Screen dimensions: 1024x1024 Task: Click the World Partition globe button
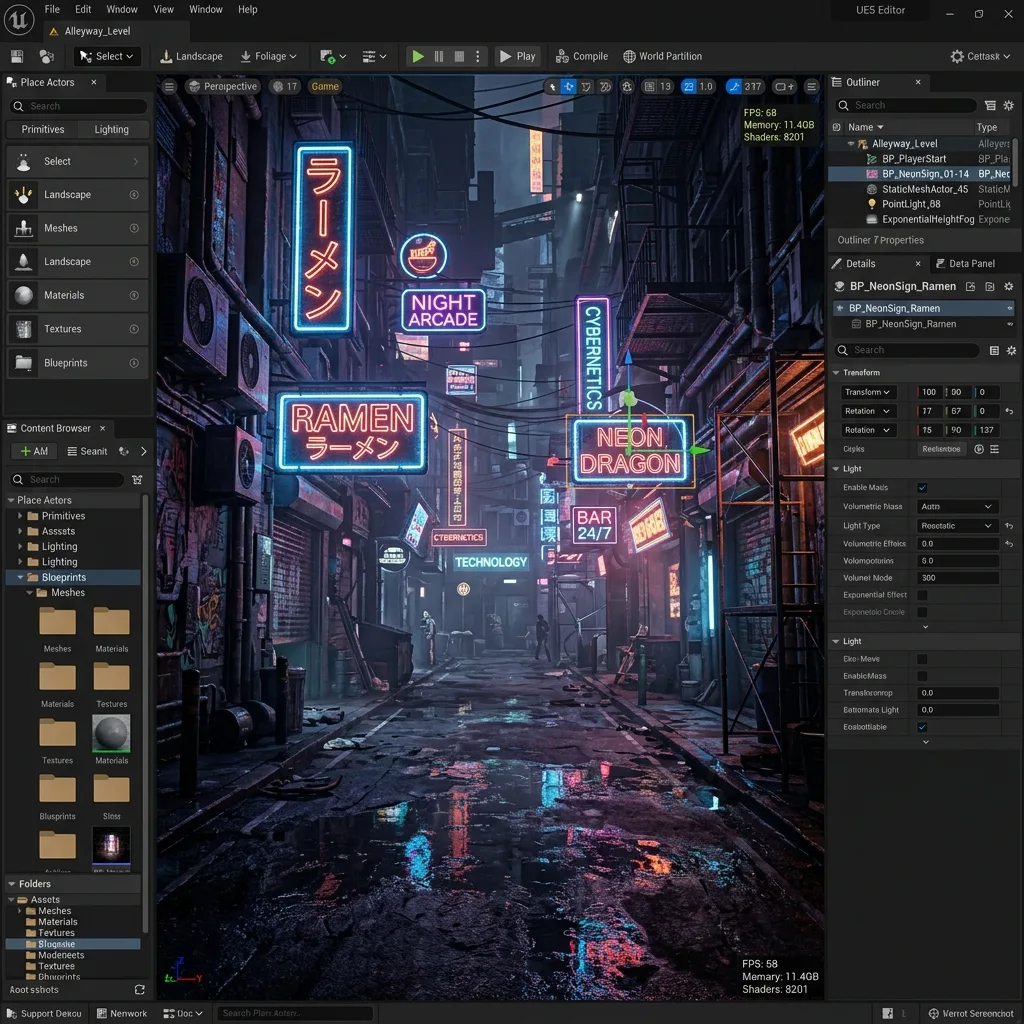662,57
